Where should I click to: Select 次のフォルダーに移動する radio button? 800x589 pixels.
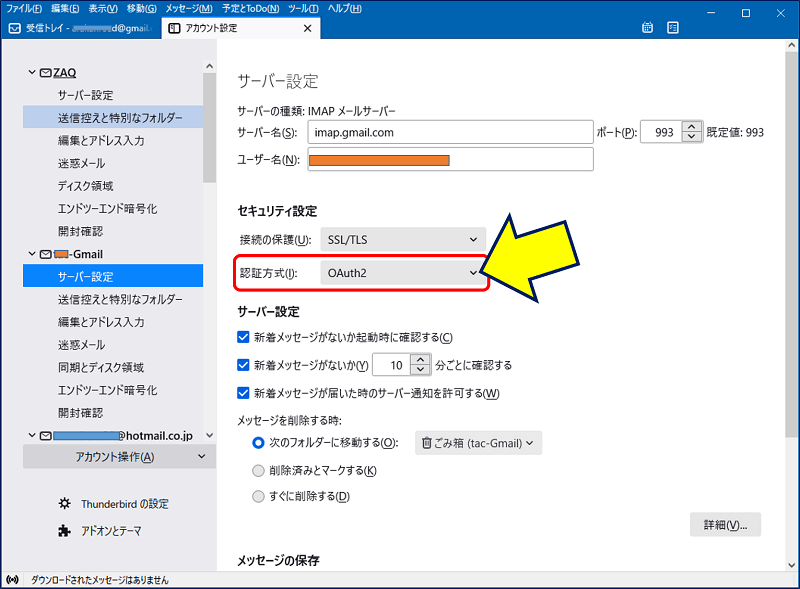coord(258,443)
